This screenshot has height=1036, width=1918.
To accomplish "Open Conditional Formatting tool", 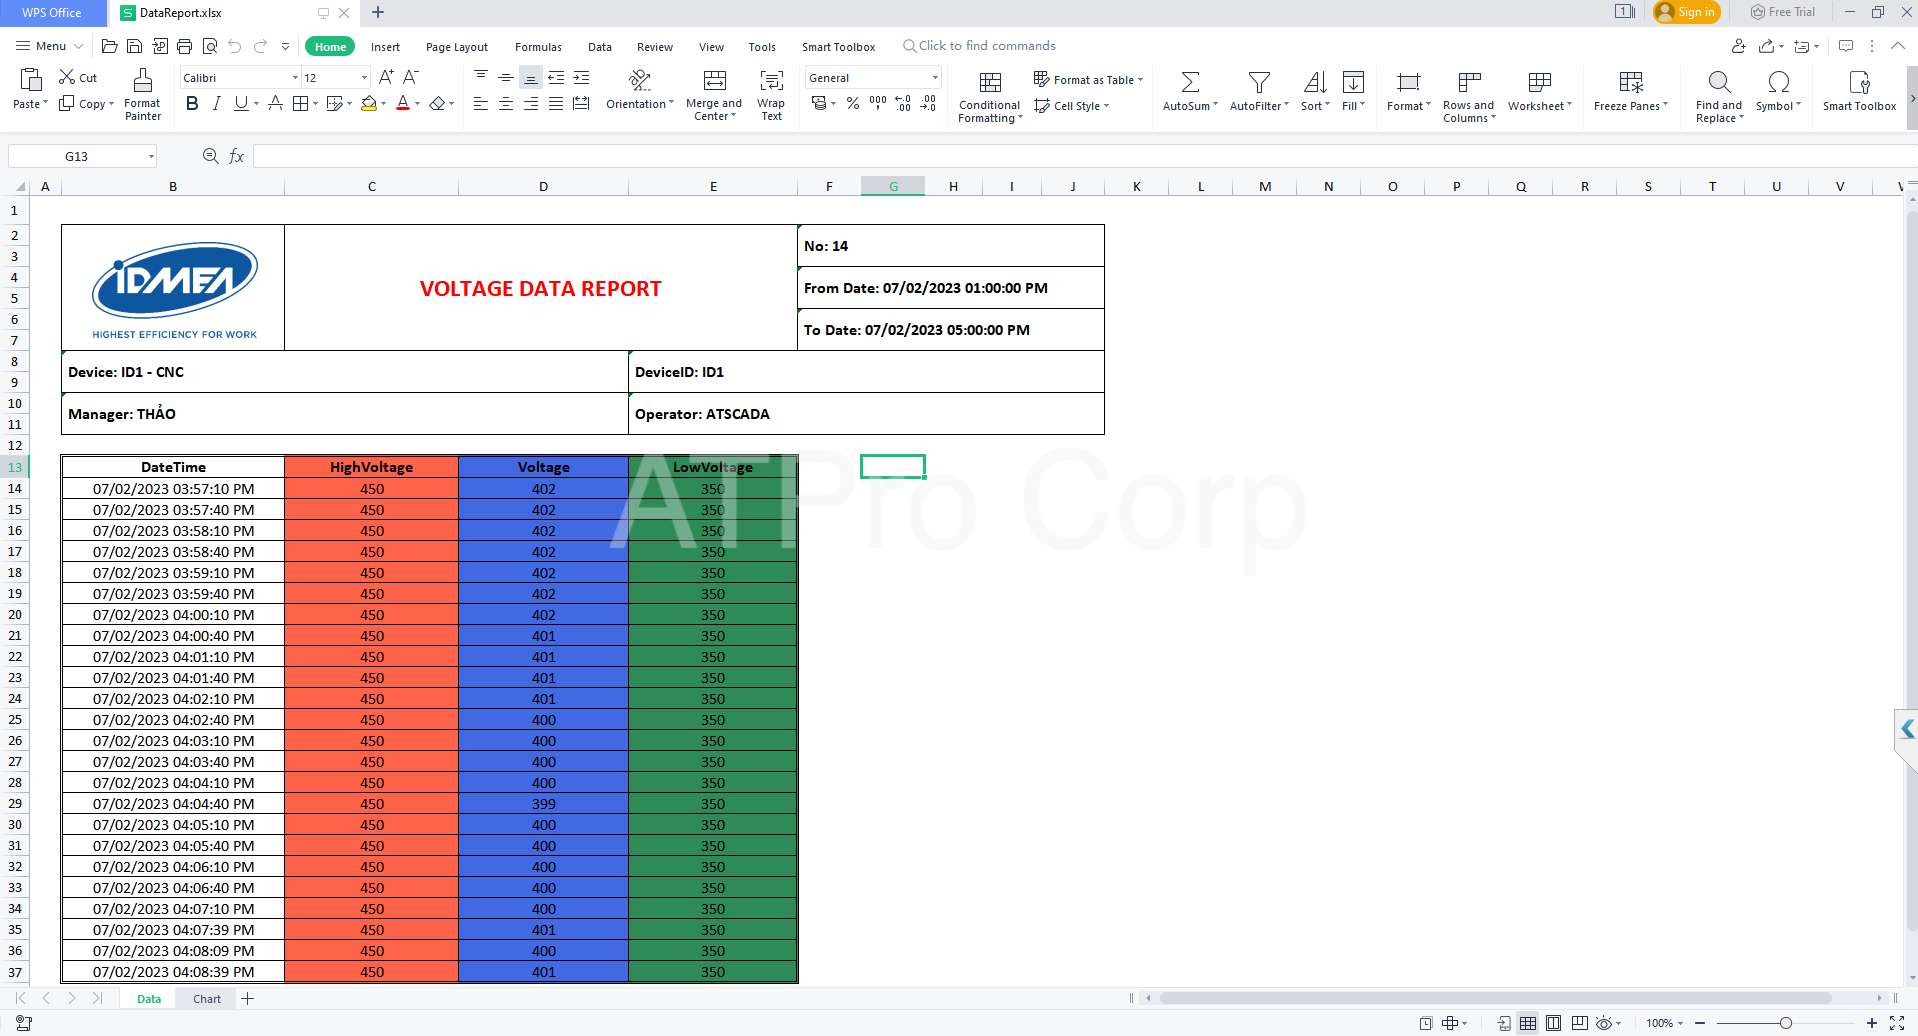I will click(x=990, y=82).
